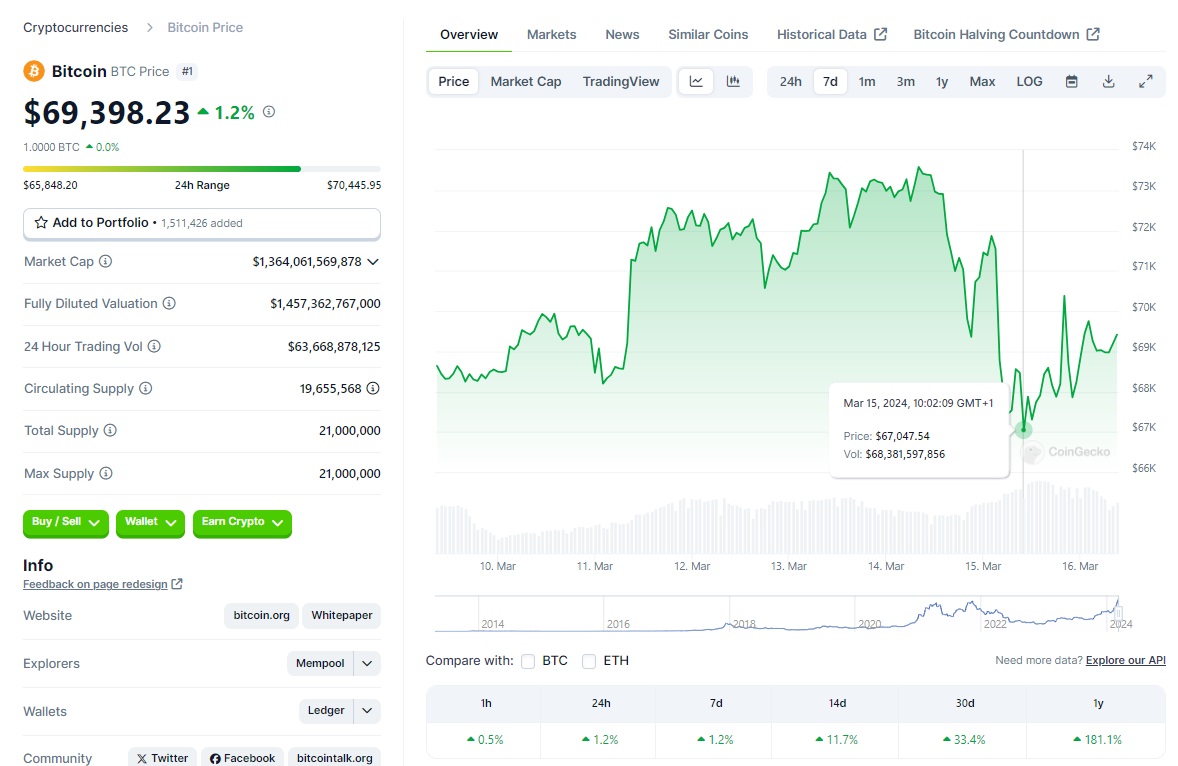Select Market Cap chart mode toggle
This screenshot has width=1178, height=766.
[x=526, y=81]
